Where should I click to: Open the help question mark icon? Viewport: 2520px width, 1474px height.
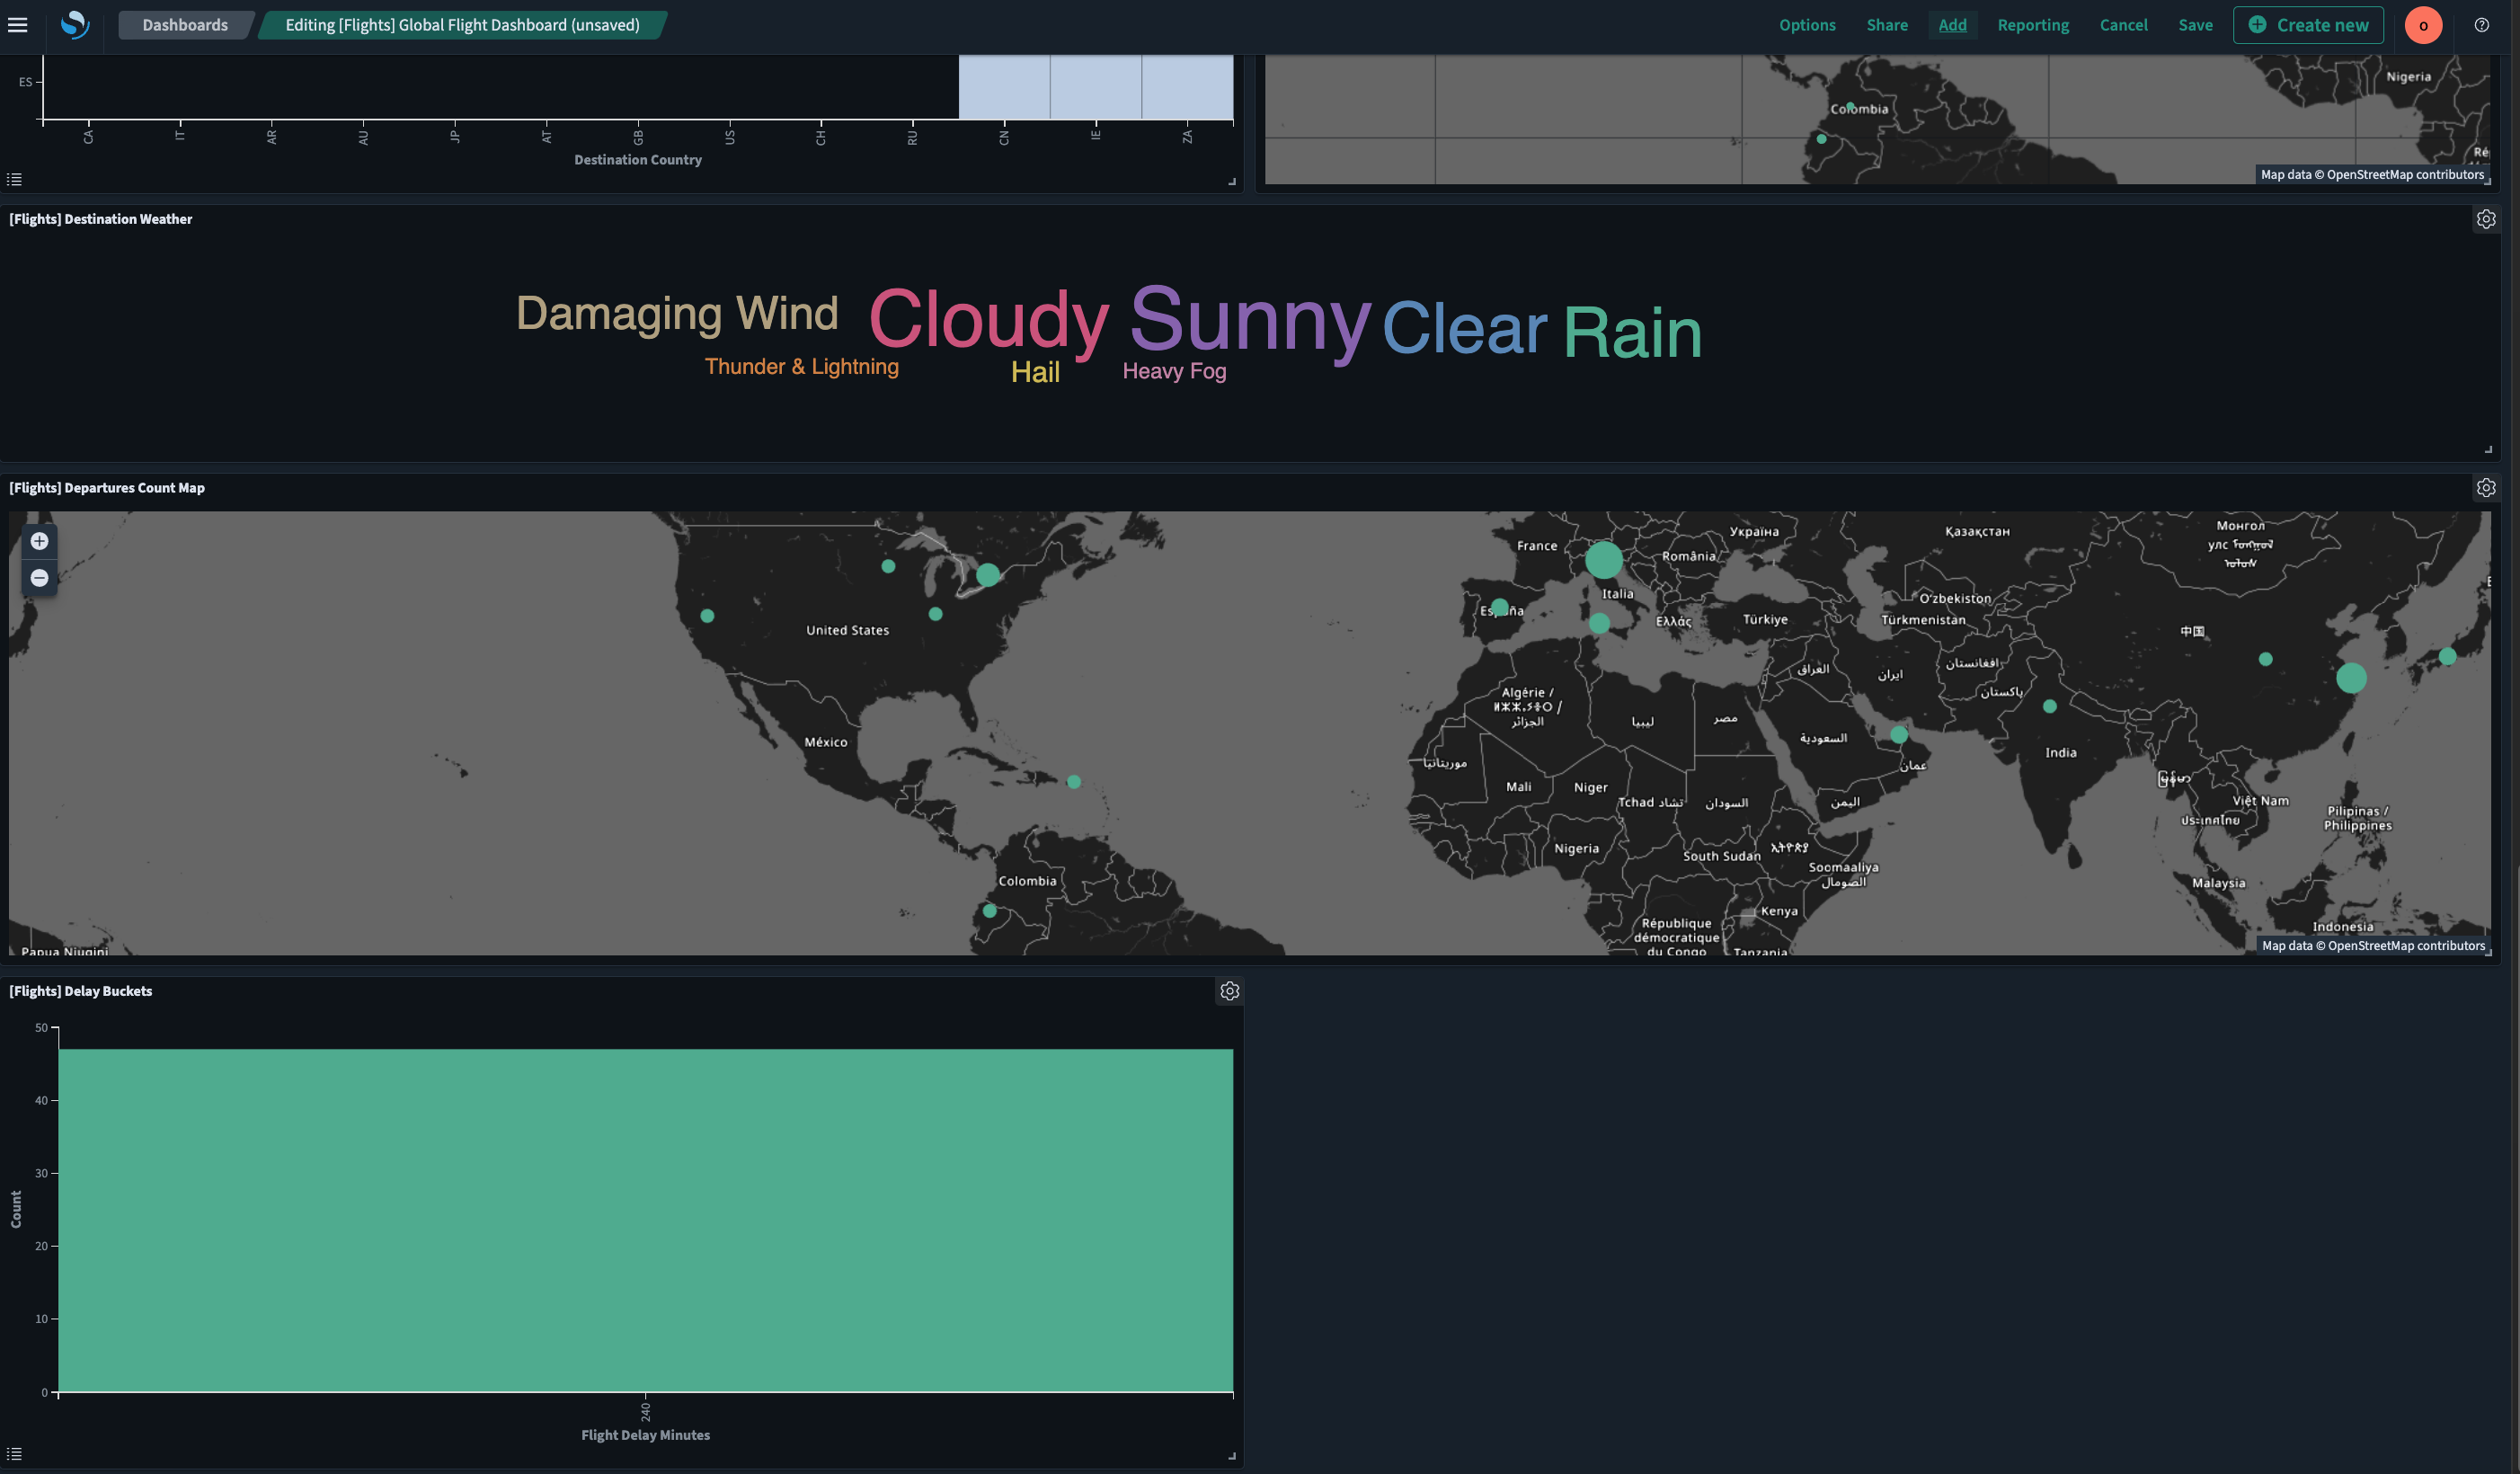tap(2481, 25)
